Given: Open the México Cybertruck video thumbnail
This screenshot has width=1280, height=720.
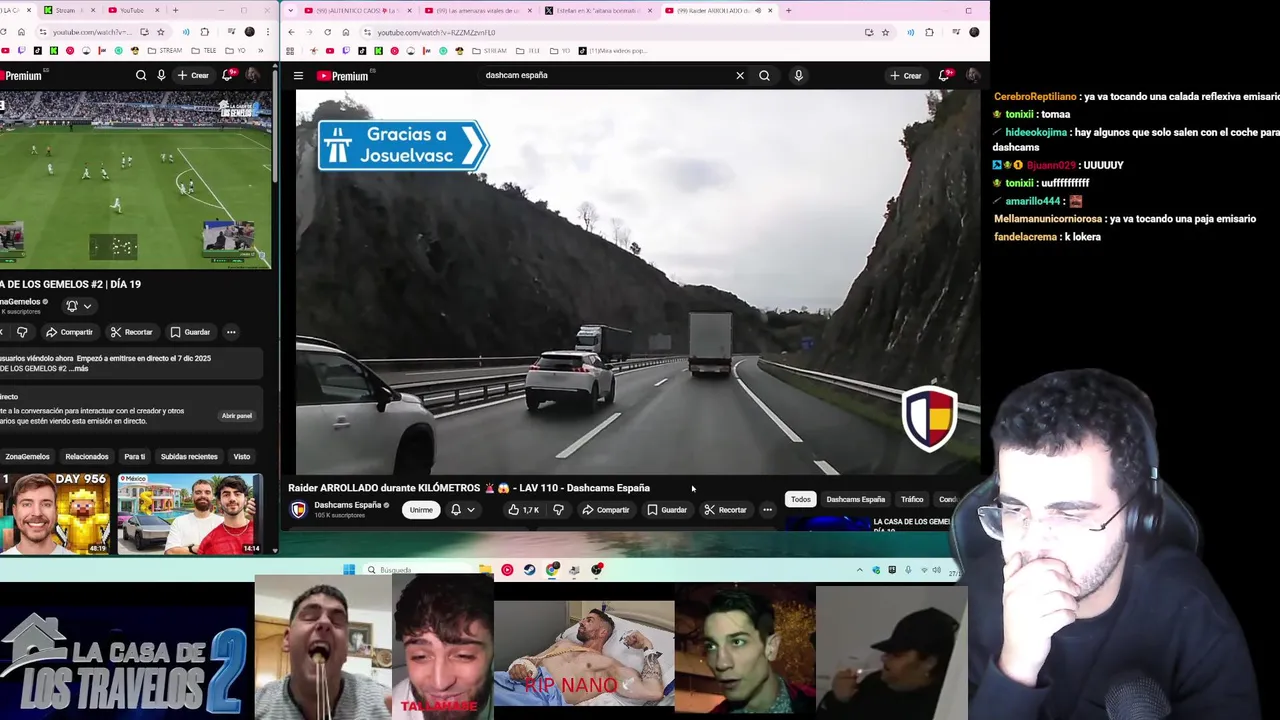Looking at the screenshot, I should click(x=190, y=514).
